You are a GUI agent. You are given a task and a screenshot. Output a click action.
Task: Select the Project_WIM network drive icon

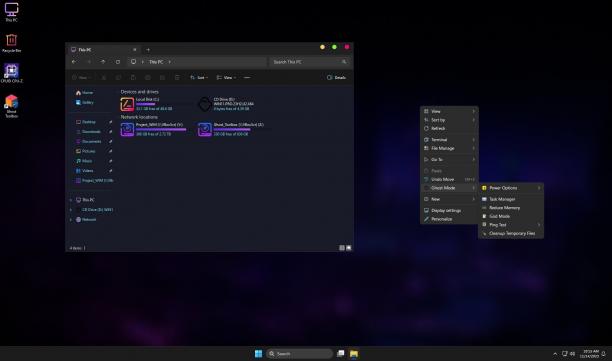[x=127, y=129]
